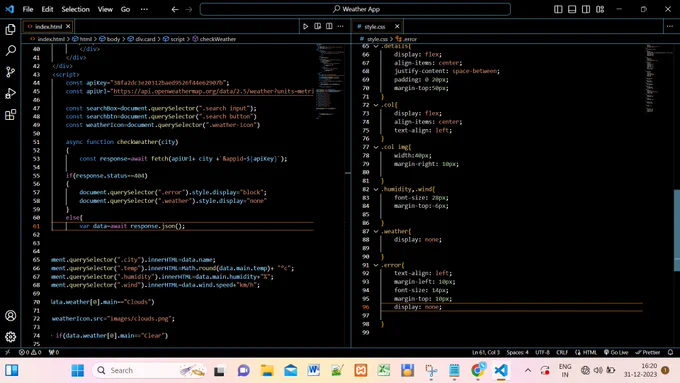Click the style.css vertical scrollbar thumb
Screen dimensions: 680x383
tap(677, 230)
